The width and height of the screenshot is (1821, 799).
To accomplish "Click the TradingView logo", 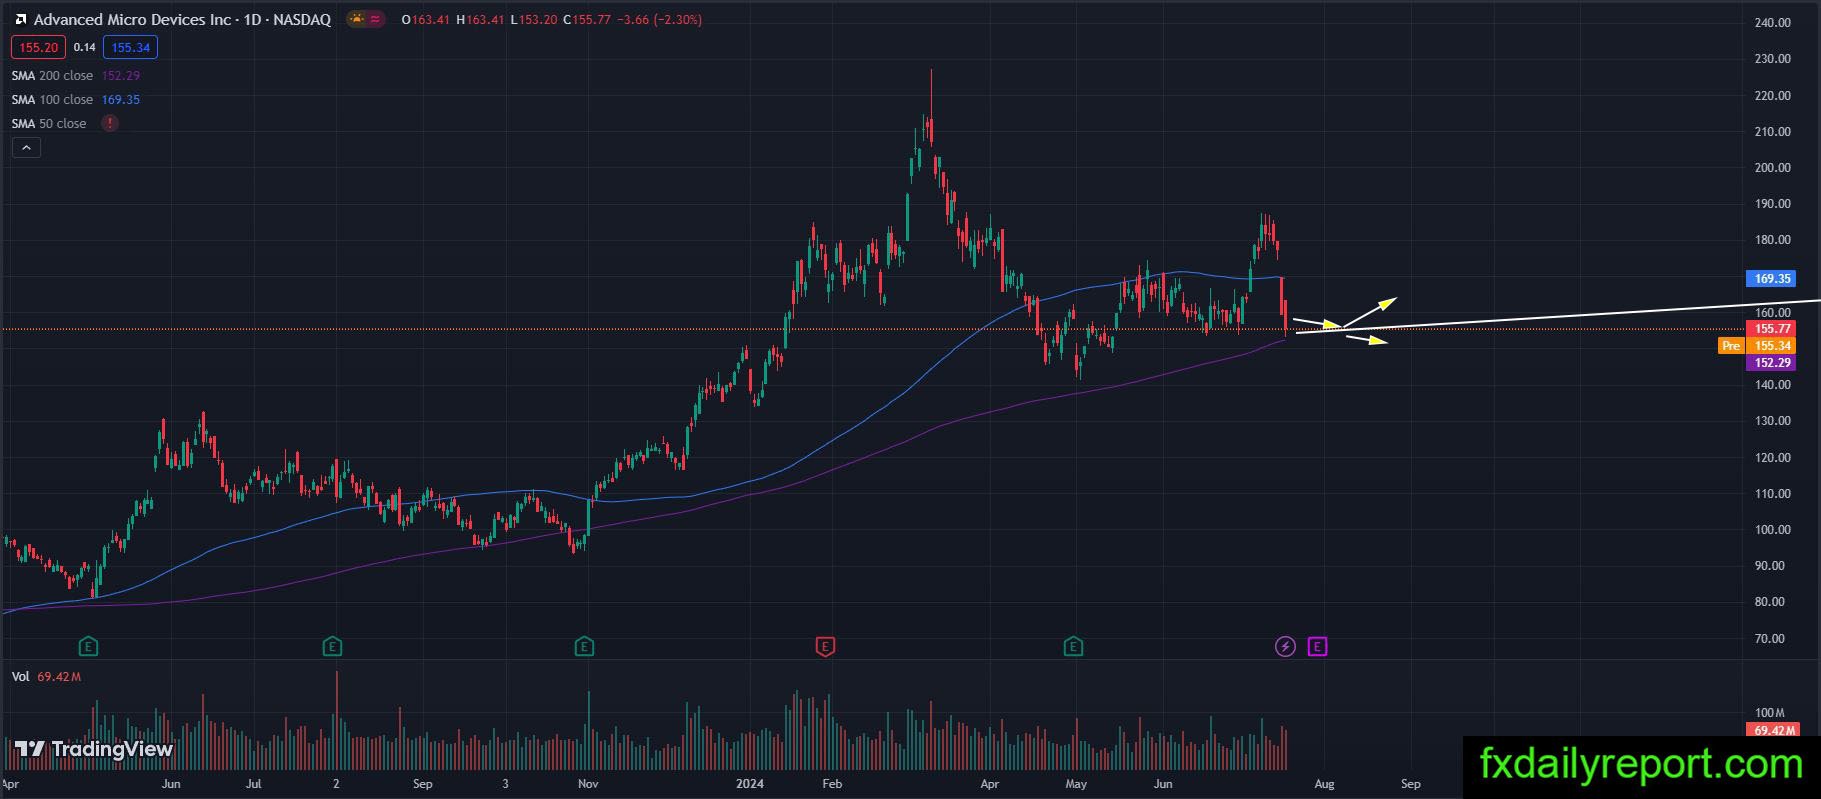I will (x=94, y=749).
